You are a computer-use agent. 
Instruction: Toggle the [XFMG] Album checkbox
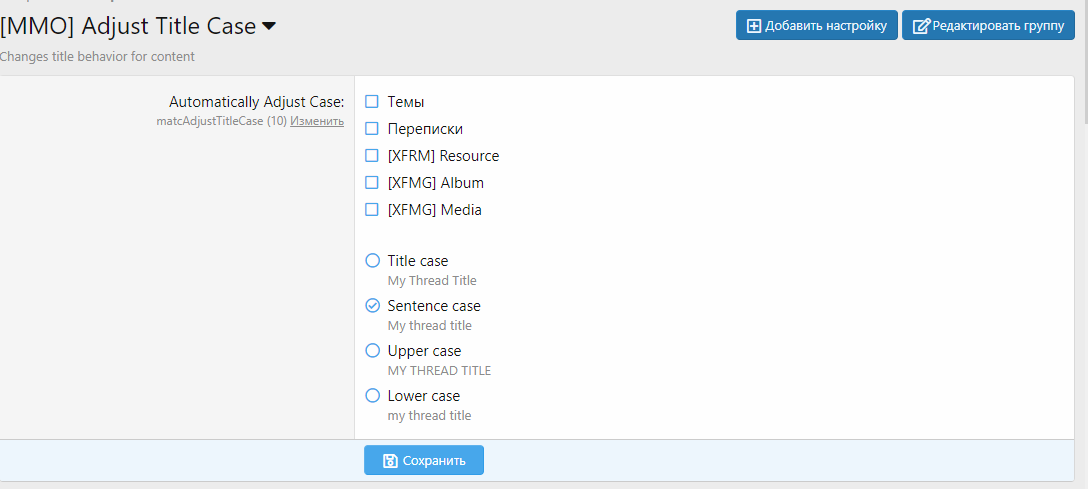click(372, 183)
